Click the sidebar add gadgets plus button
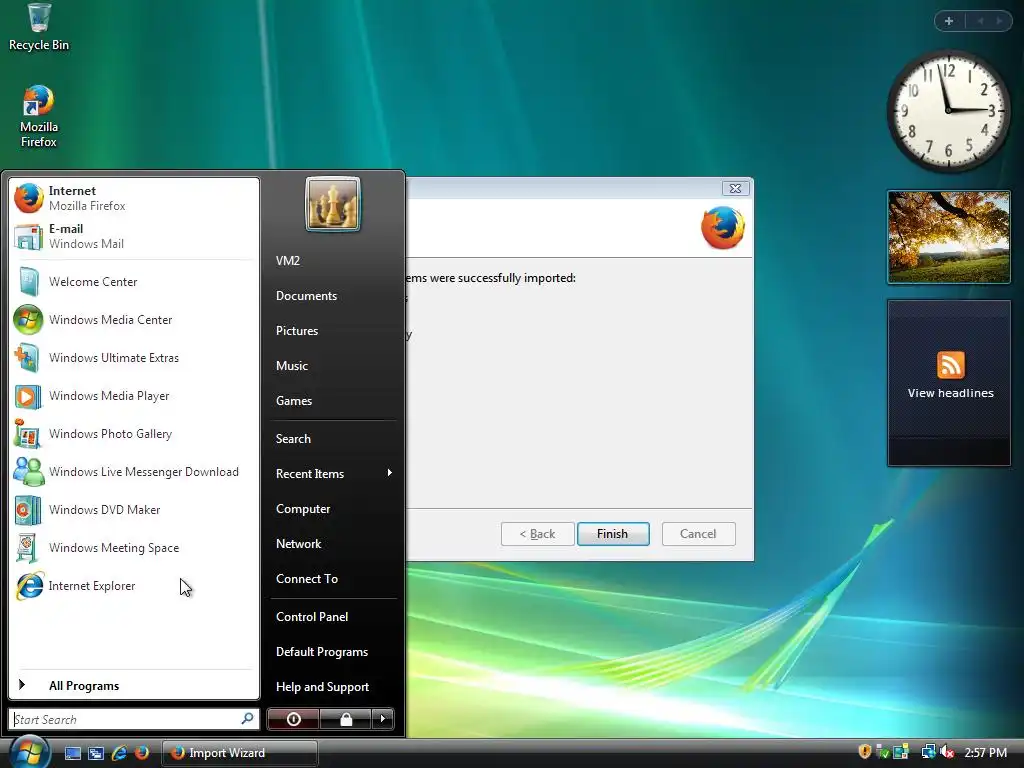The width and height of the screenshot is (1024, 768). (x=949, y=21)
